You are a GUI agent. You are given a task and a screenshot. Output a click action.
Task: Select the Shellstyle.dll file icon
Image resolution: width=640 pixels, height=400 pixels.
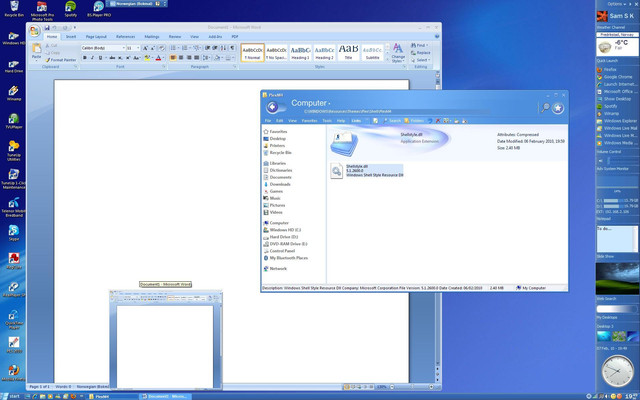[337, 171]
